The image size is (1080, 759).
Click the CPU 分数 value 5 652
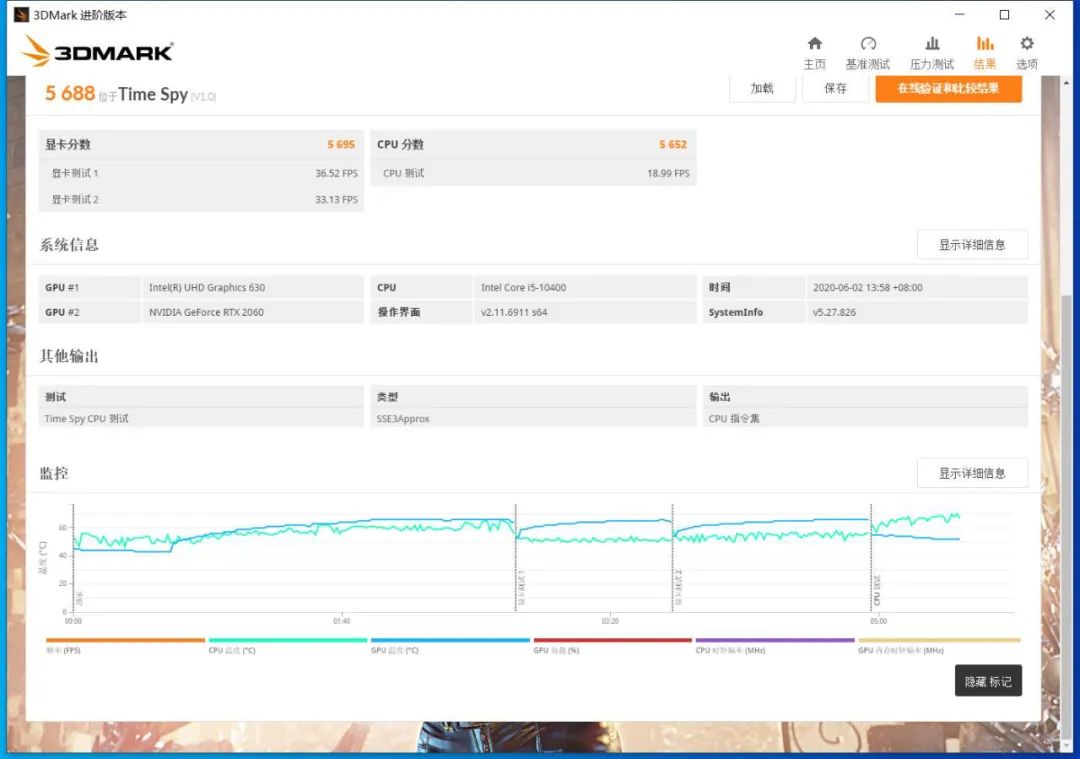click(672, 145)
